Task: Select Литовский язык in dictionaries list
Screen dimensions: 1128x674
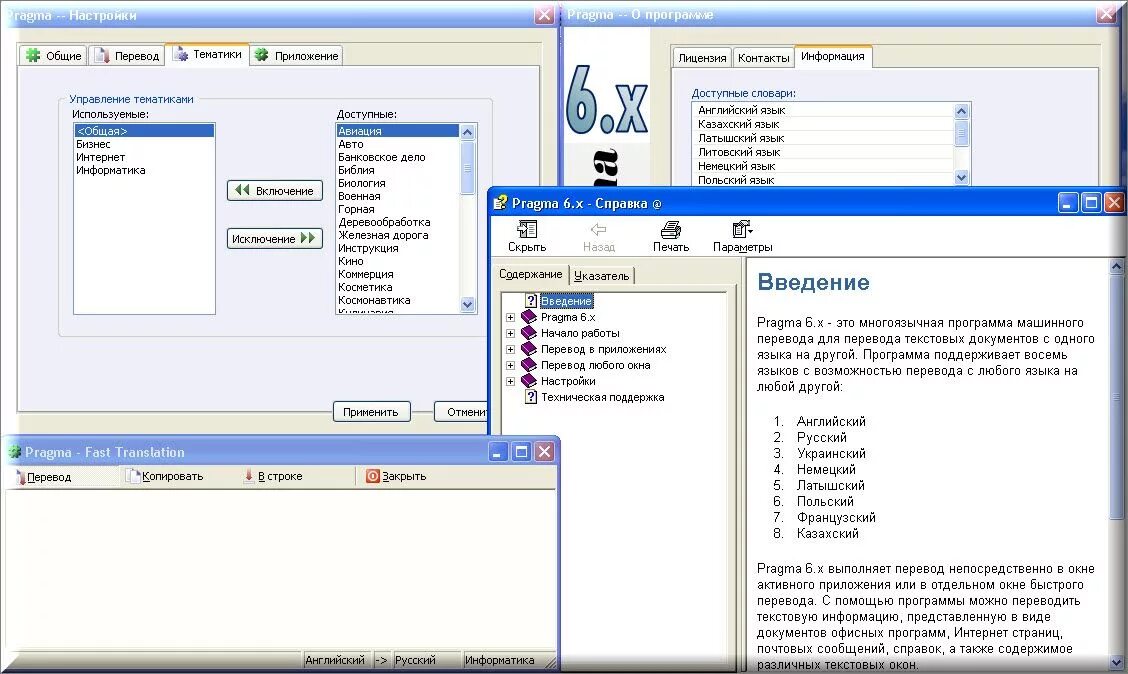Action: pyautogui.click(x=823, y=152)
